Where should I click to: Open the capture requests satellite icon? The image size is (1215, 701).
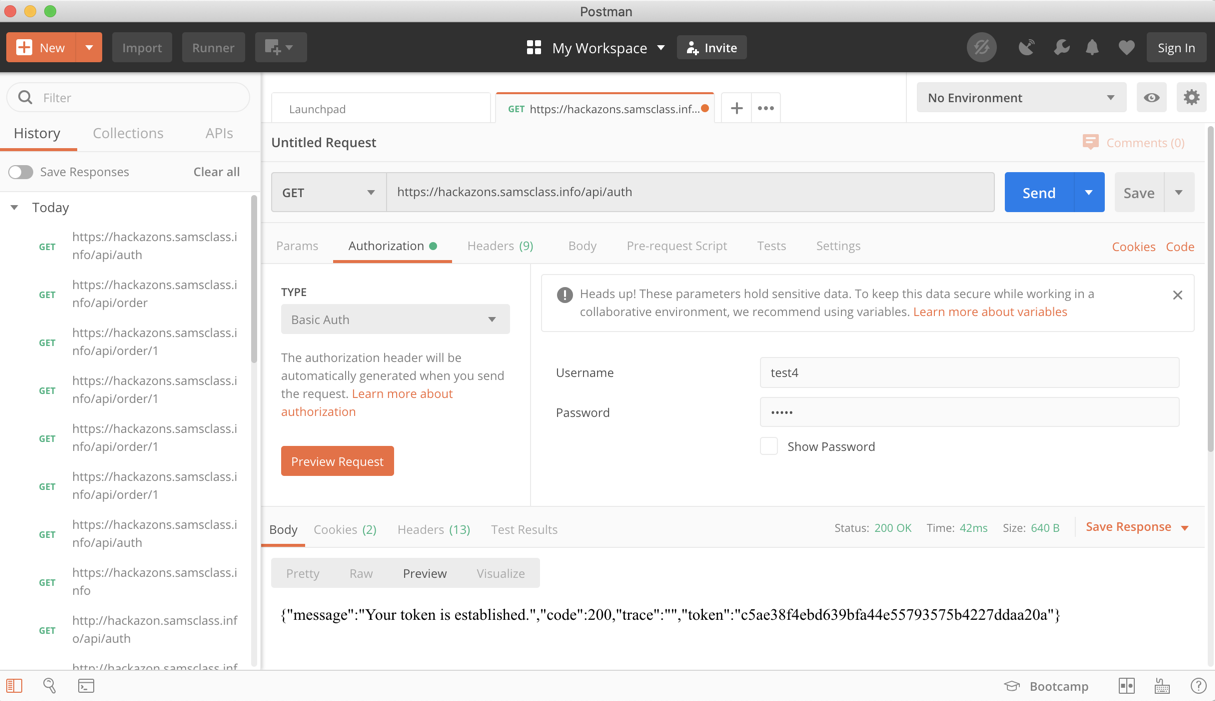1027,47
